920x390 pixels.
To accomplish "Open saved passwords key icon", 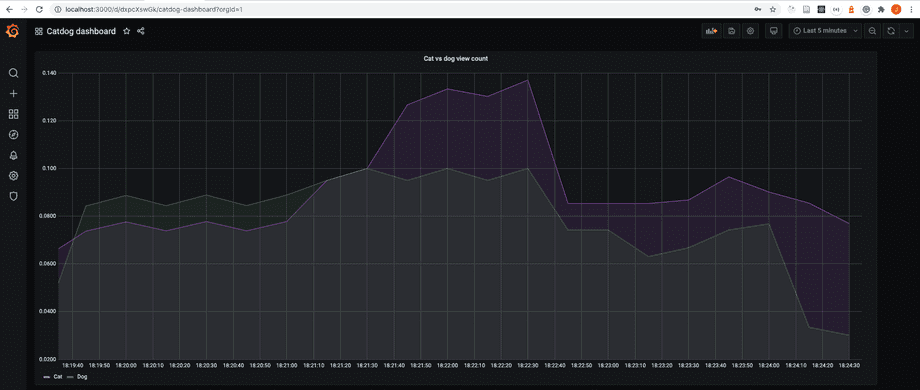I will coord(758,9).
